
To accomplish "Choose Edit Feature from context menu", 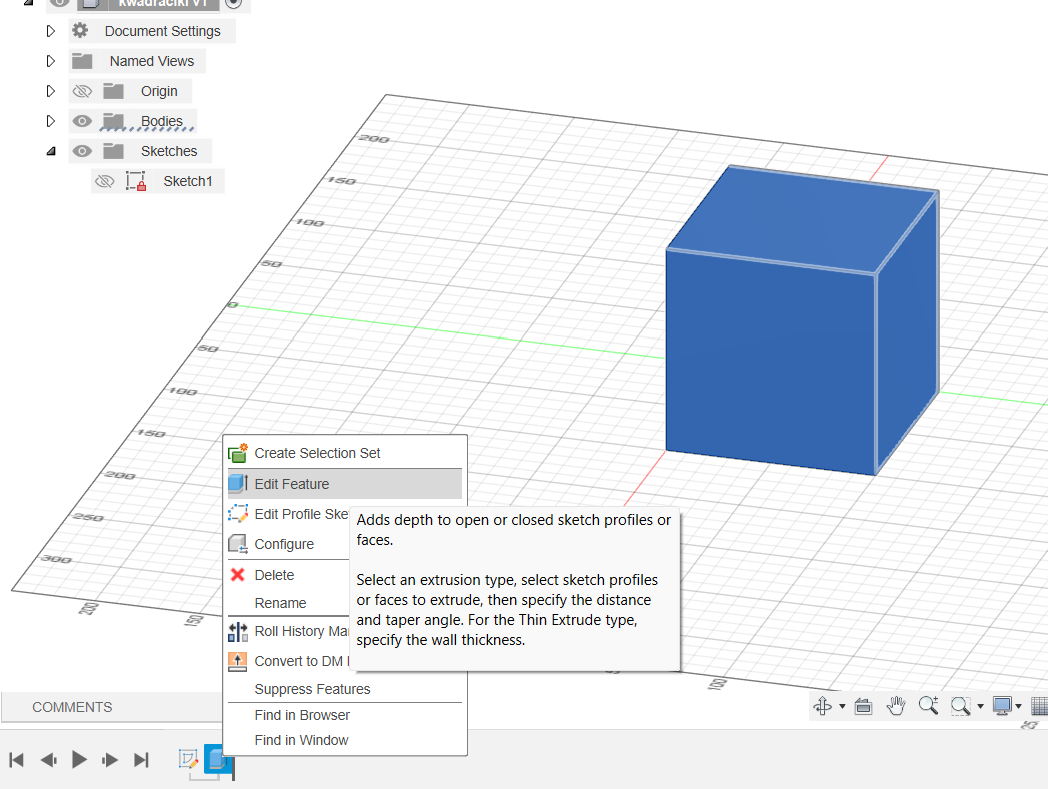I will pos(345,484).
